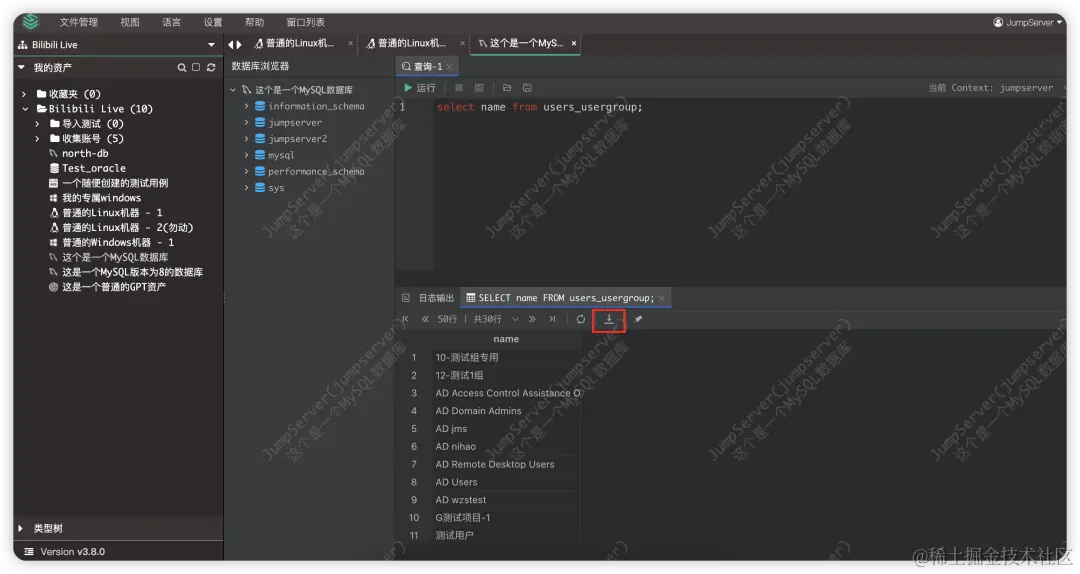Collapse 这个是一个MySQL数据库 in database browser
This screenshot has height=574, width=1080.
233,90
